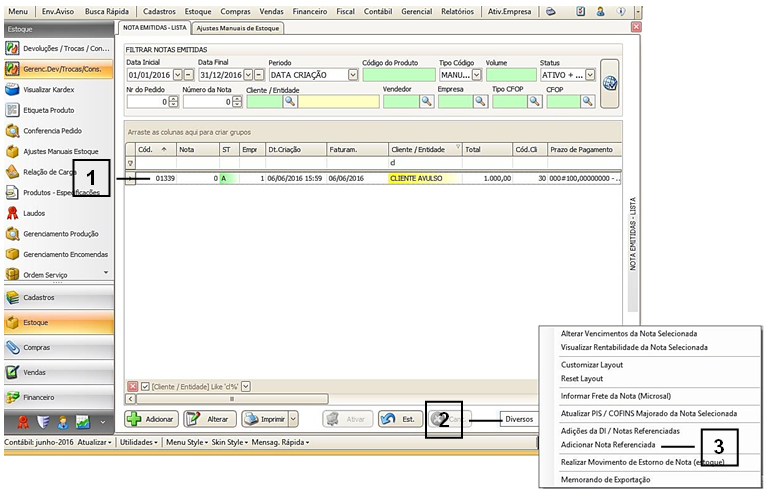Click the CFOP lookup magnifier icon
This screenshot has width=766, height=493.
(x=587, y=101)
